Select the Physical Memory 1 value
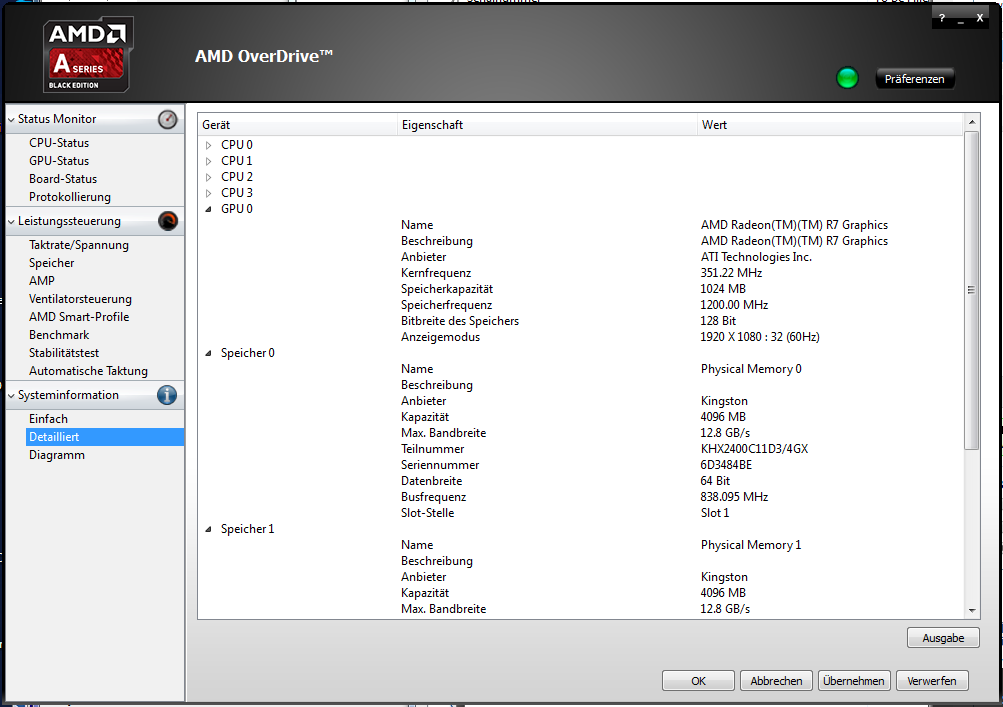The image size is (1003, 707). click(751, 544)
